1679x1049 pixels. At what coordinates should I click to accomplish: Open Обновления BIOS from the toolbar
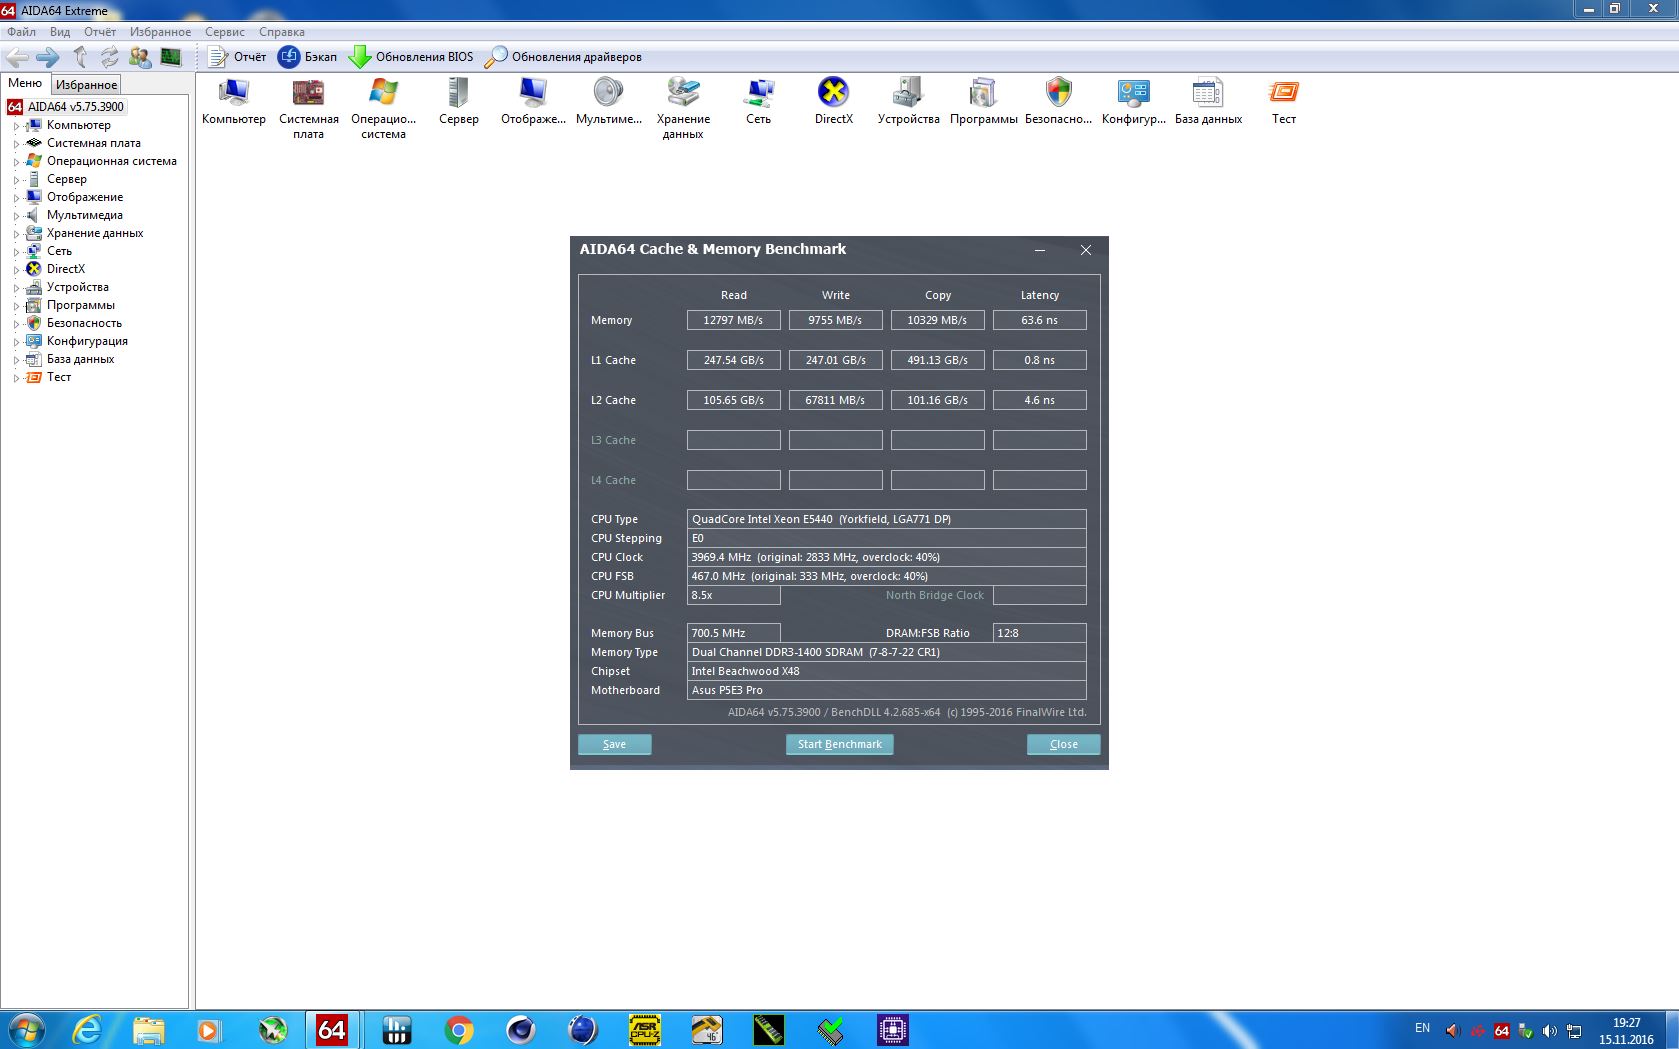411,57
